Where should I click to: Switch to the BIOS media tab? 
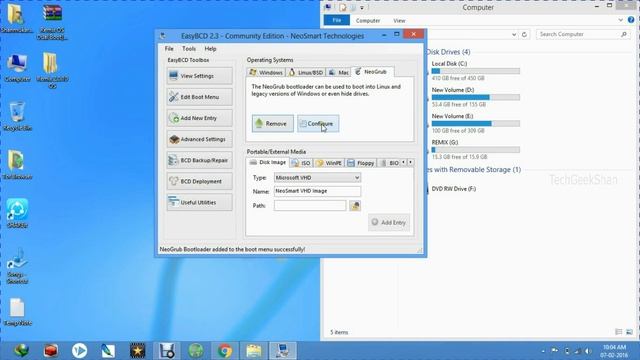coord(389,163)
